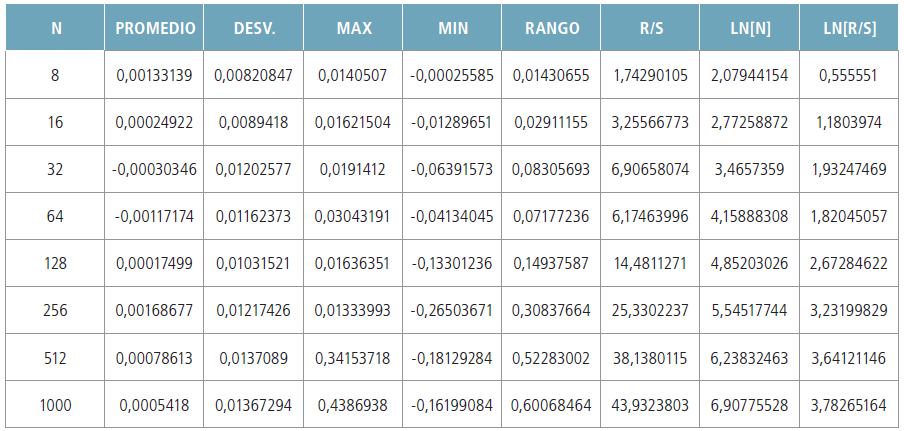Select the DESV. column header
Screen dimensions: 904x431
coord(254,28)
